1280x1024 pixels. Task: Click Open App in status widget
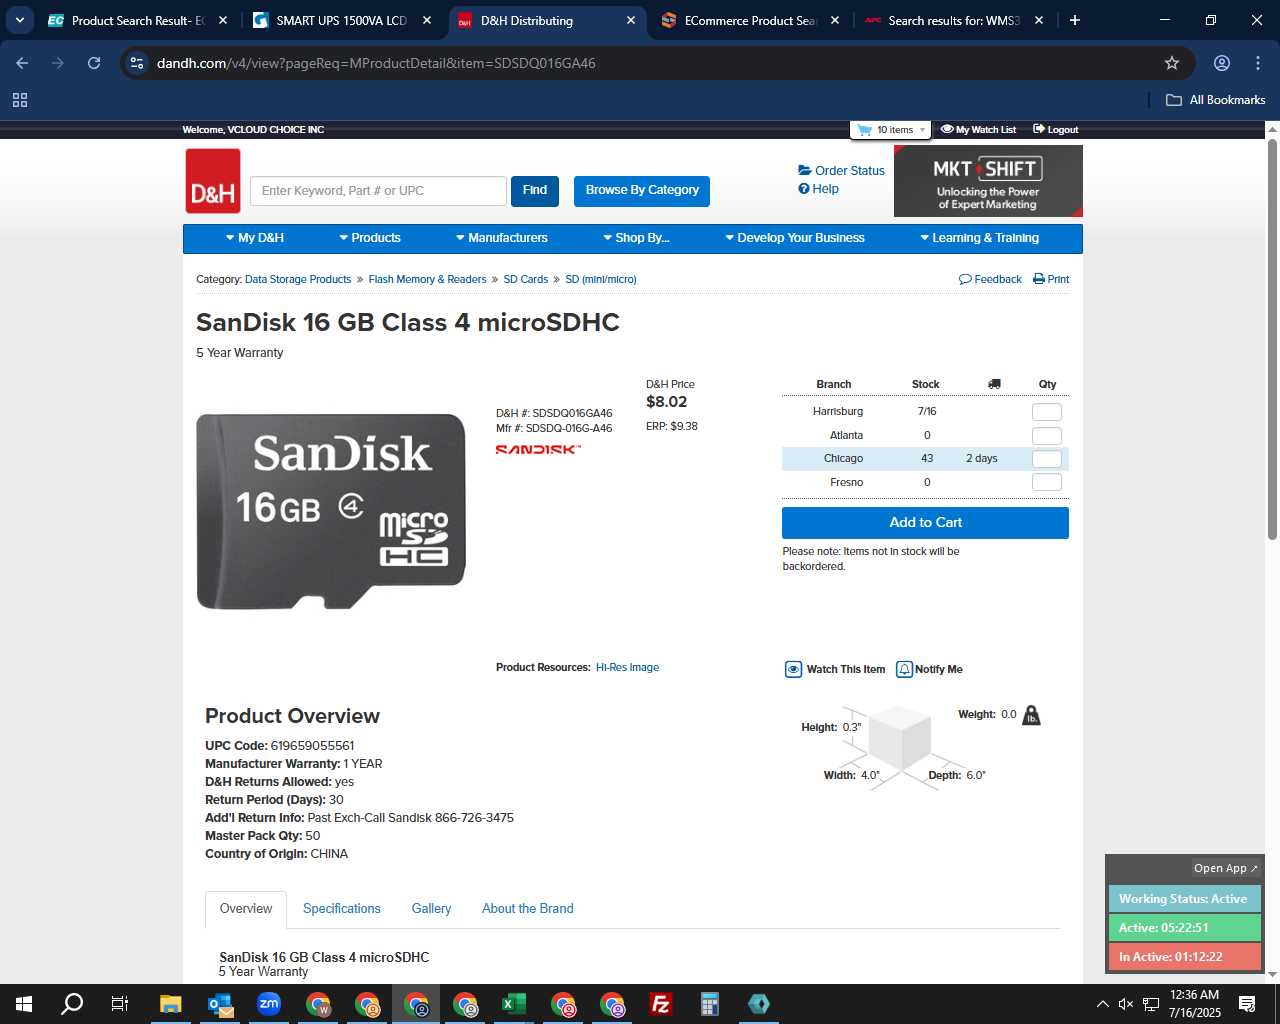(1226, 868)
